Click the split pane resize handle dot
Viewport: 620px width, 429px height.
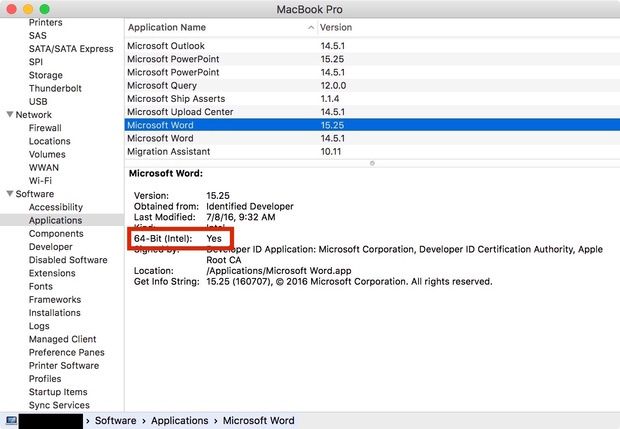click(x=372, y=163)
